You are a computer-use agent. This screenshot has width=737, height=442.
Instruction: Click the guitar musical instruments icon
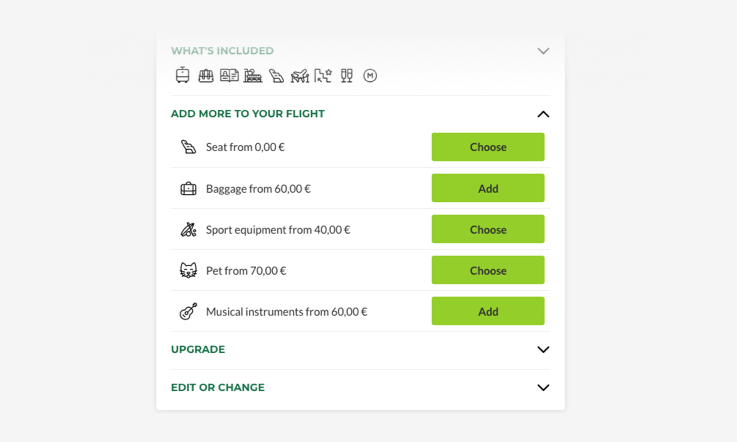188,312
